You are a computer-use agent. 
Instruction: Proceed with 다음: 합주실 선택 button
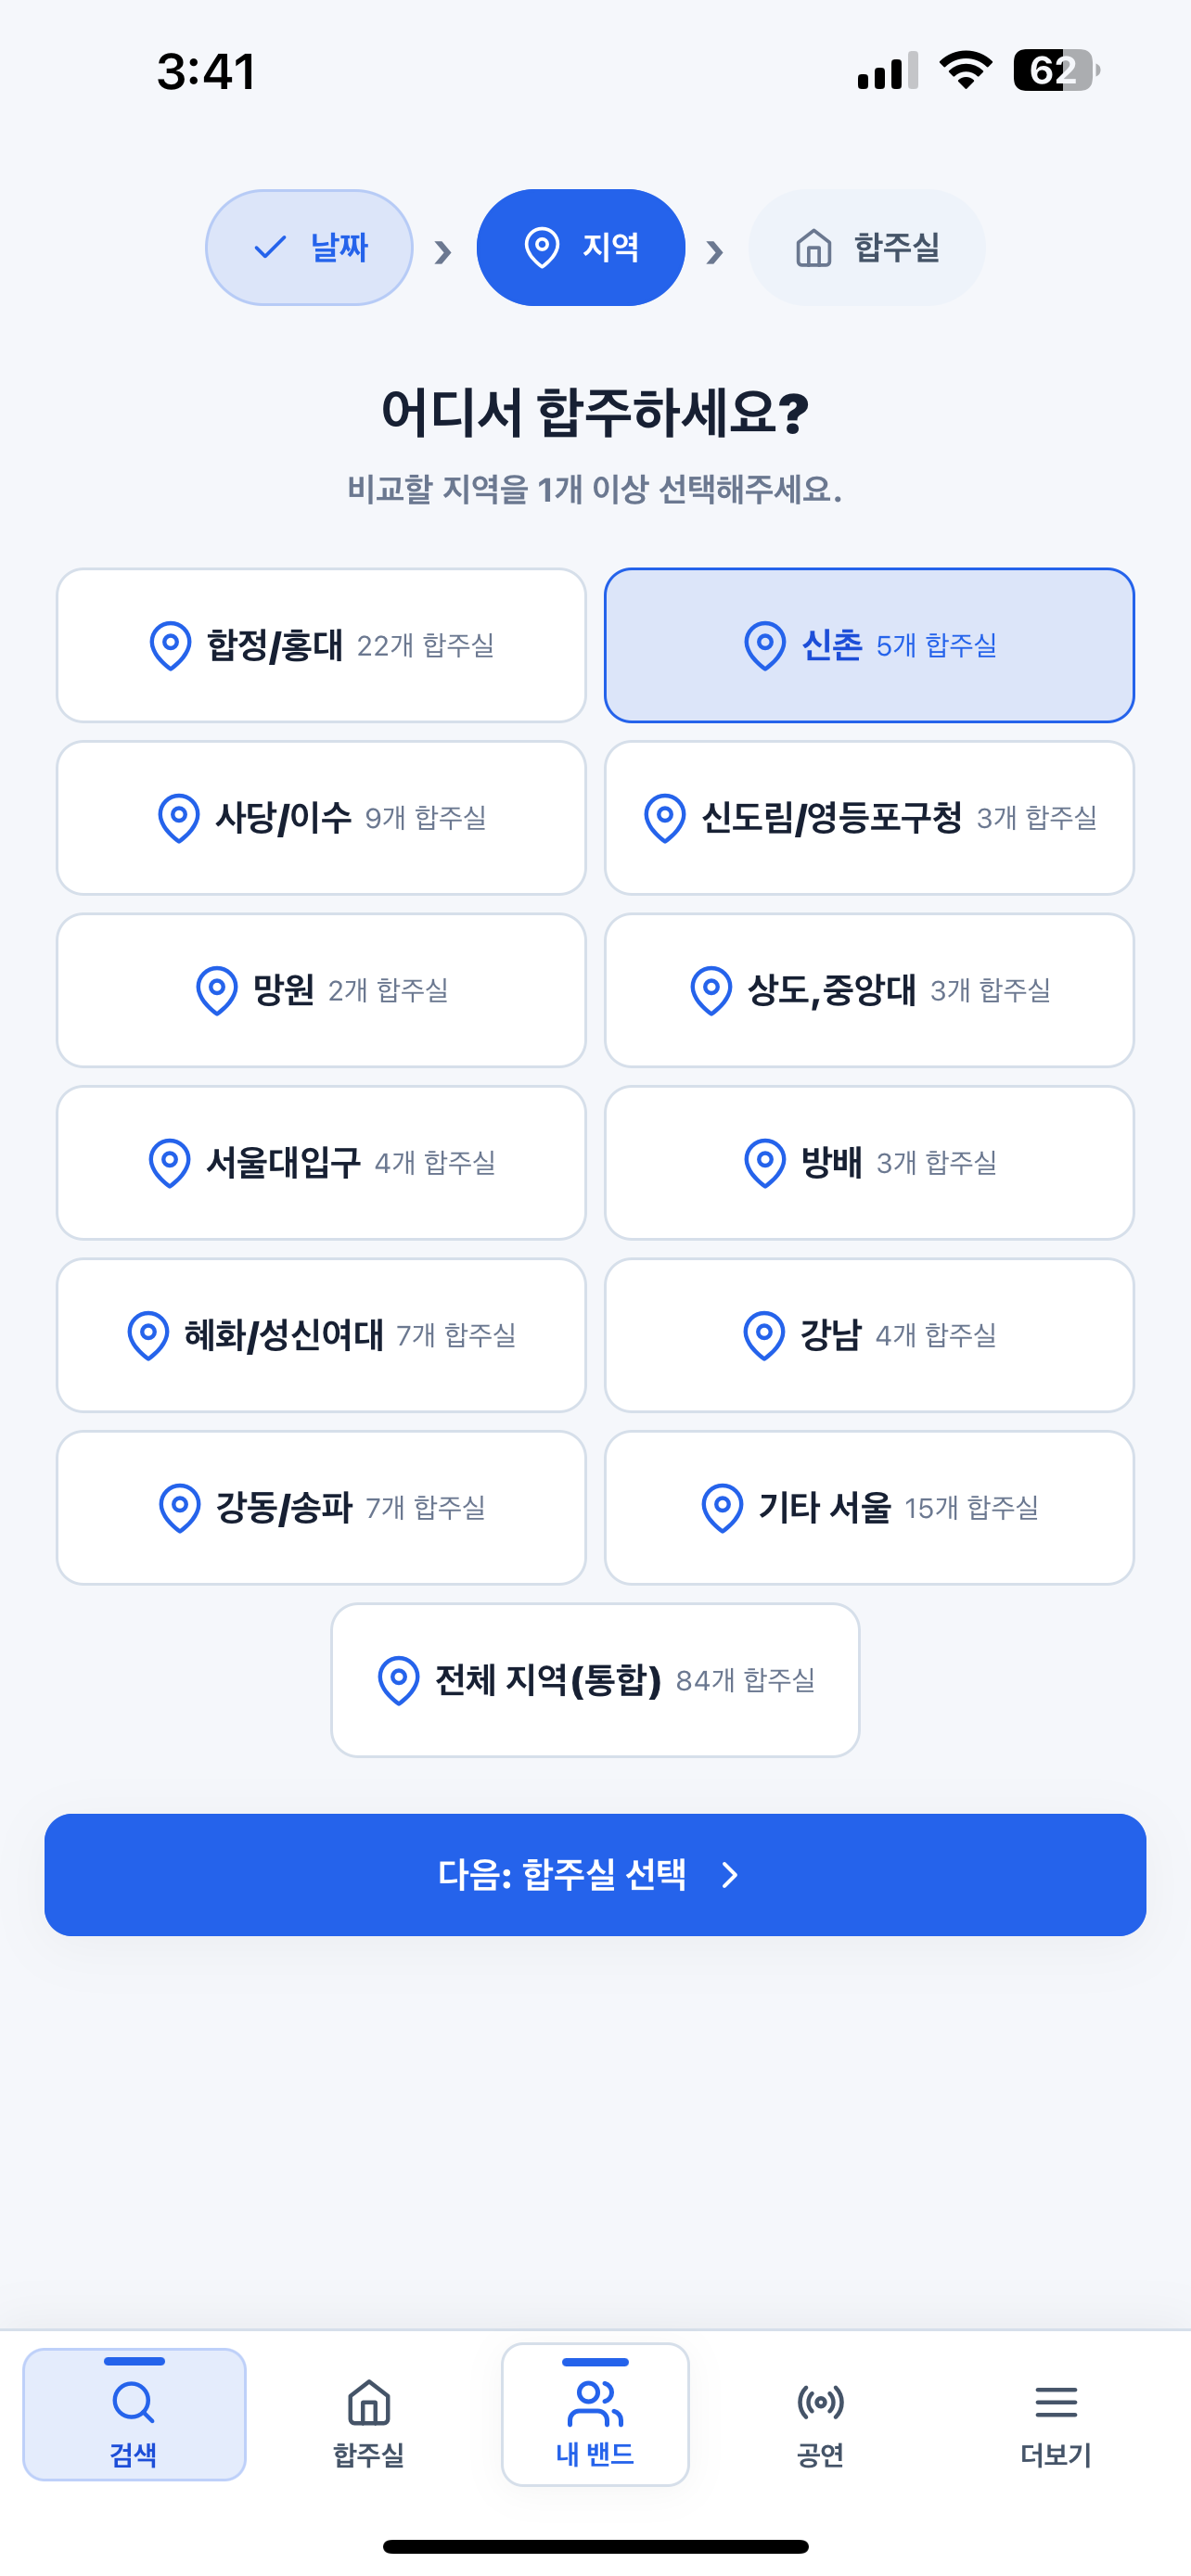(595, 1875)
